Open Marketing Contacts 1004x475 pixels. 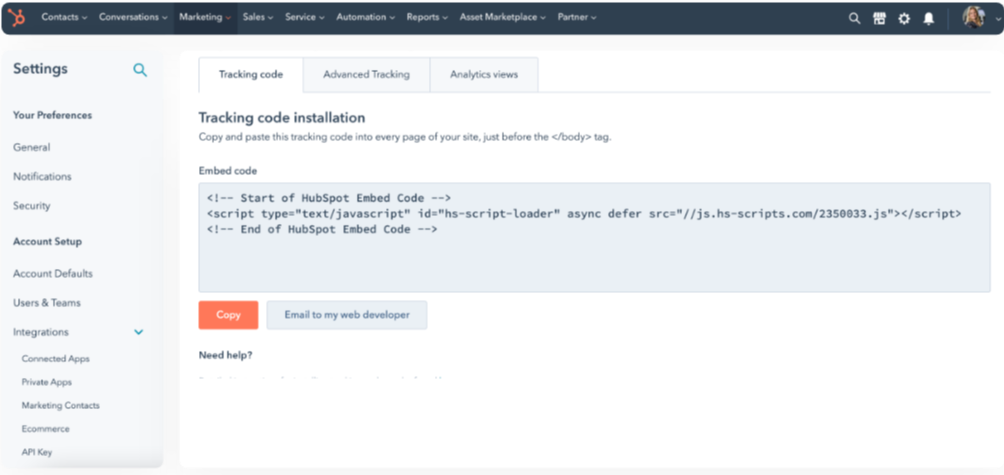(61, 406)
